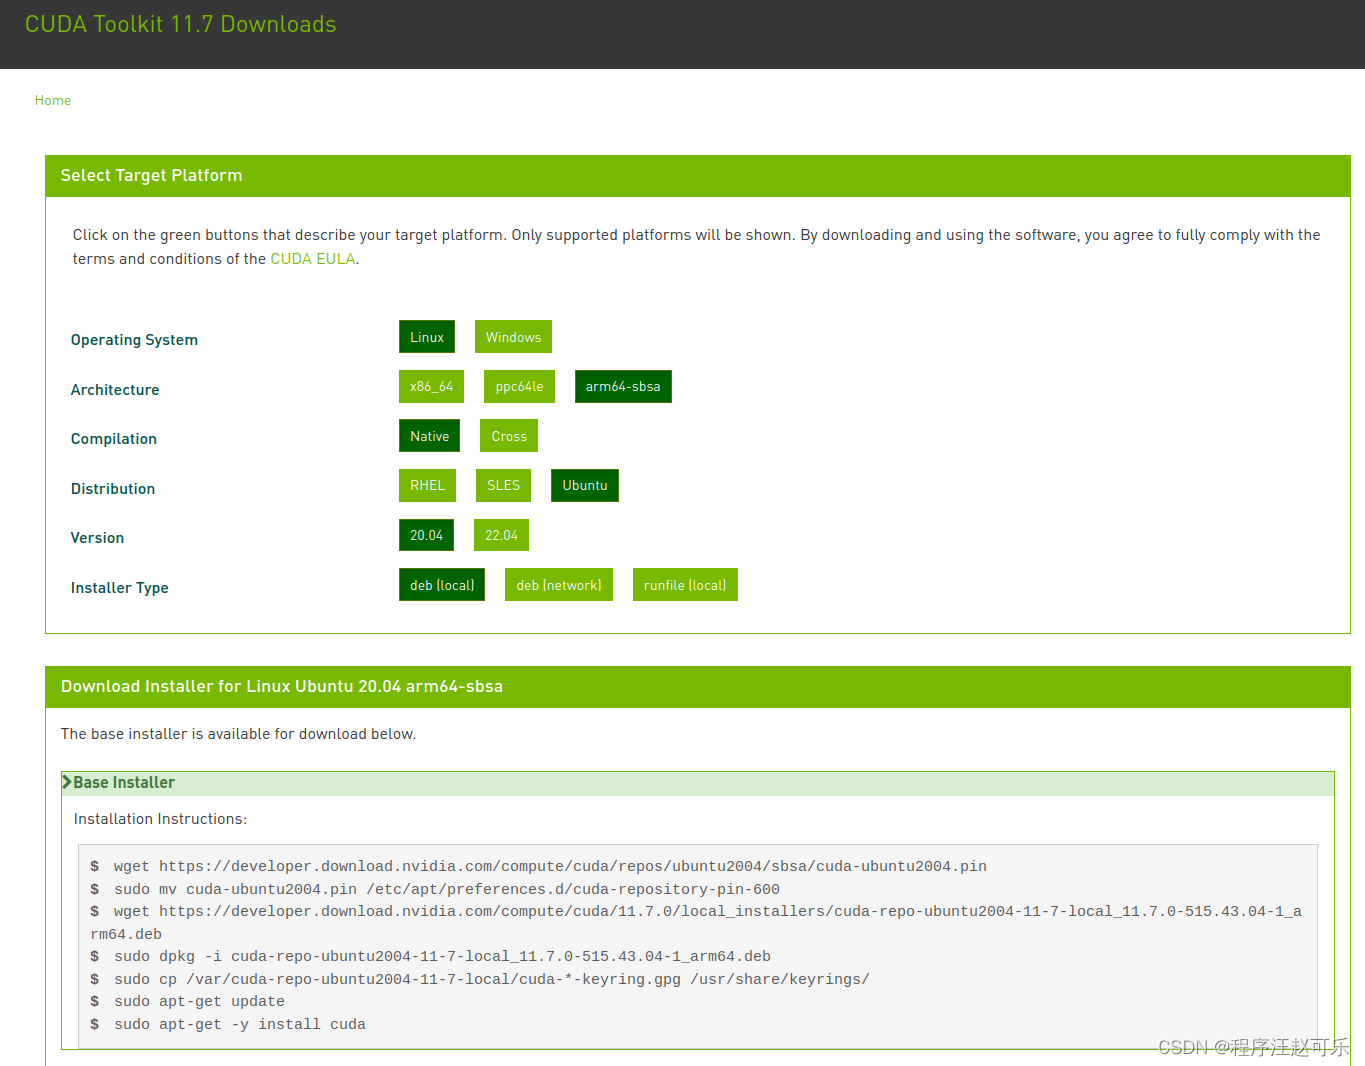Click the Compilation label
This screenshot has height=1066, width=1365.
(x=114, y=439)
